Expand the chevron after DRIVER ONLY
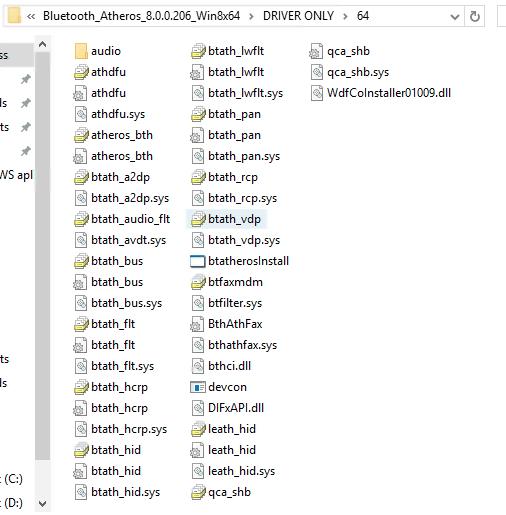506x515 pixels. (345, 16)
